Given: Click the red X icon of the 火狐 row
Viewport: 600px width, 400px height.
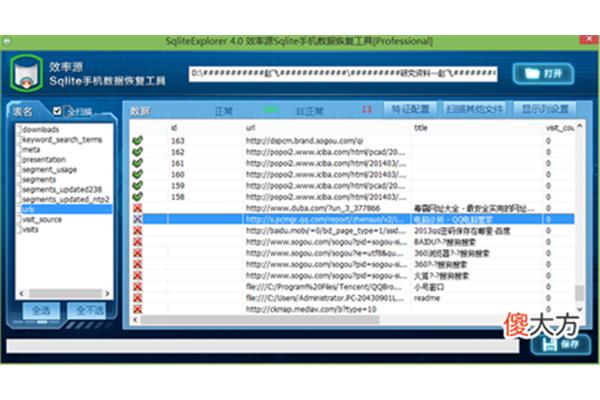Looking at the screenshot, I should tap(137, 275).
